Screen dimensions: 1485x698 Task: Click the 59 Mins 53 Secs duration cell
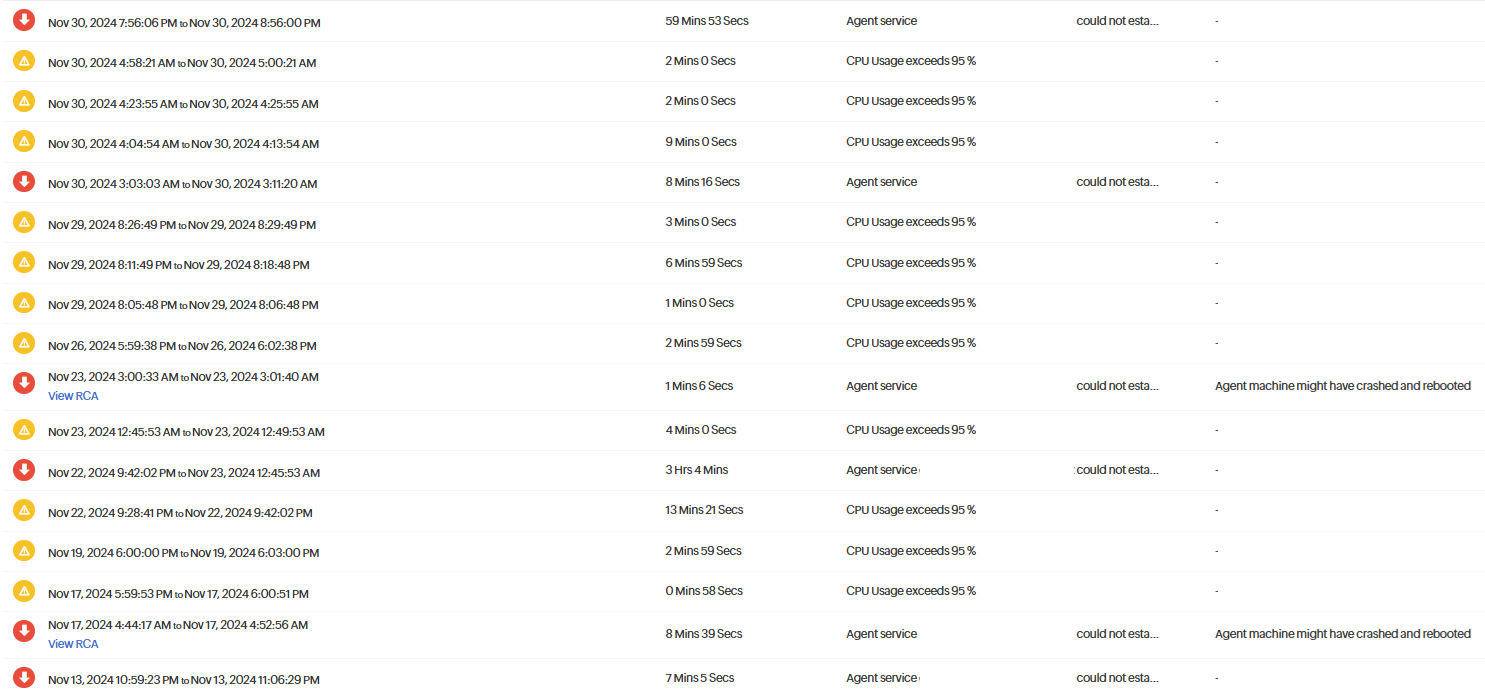tap(707, 21)
